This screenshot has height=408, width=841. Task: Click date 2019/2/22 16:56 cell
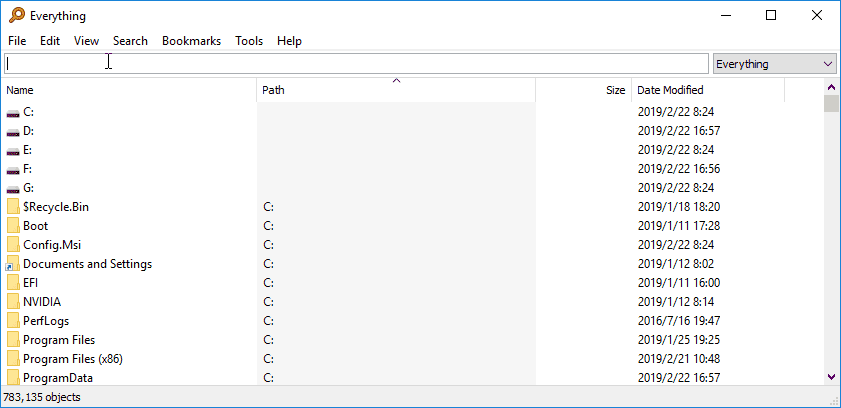[x=679, y=169]
